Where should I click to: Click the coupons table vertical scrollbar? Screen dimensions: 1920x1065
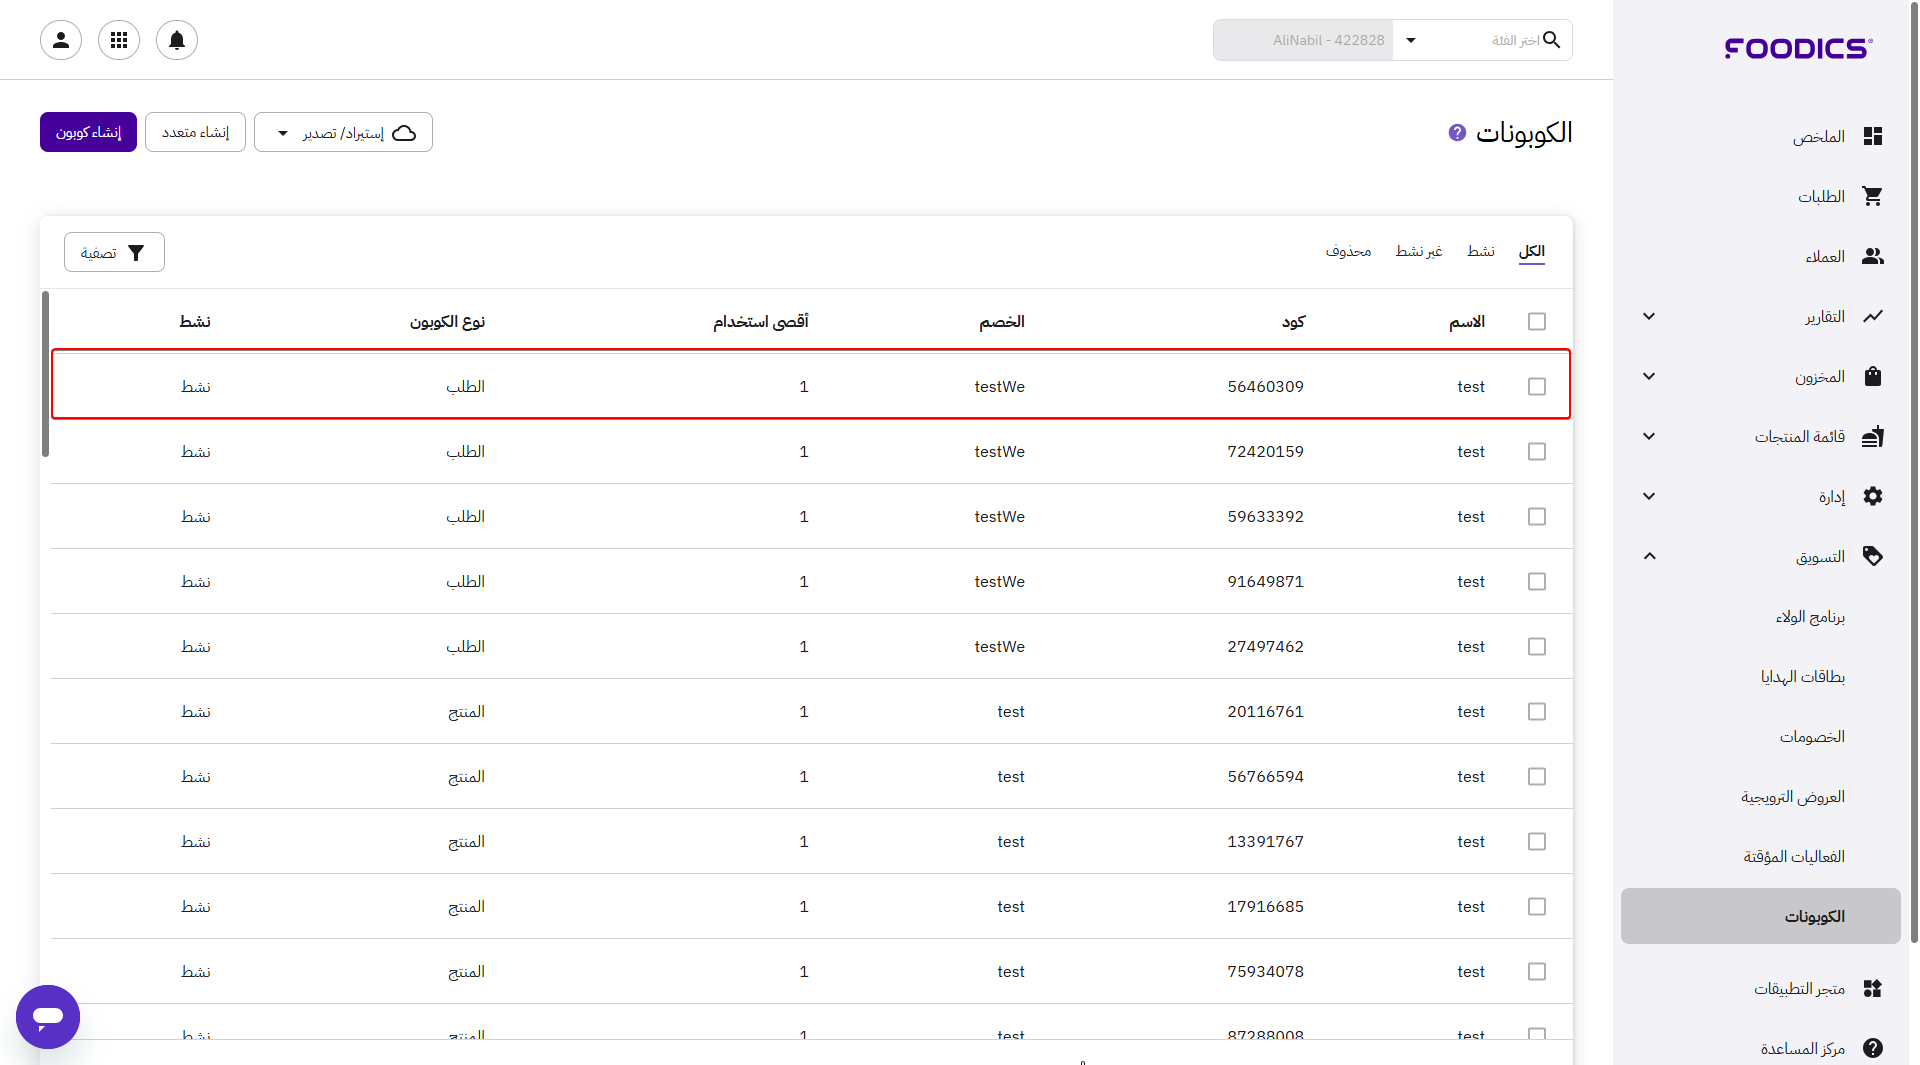(x=45, y=375)
